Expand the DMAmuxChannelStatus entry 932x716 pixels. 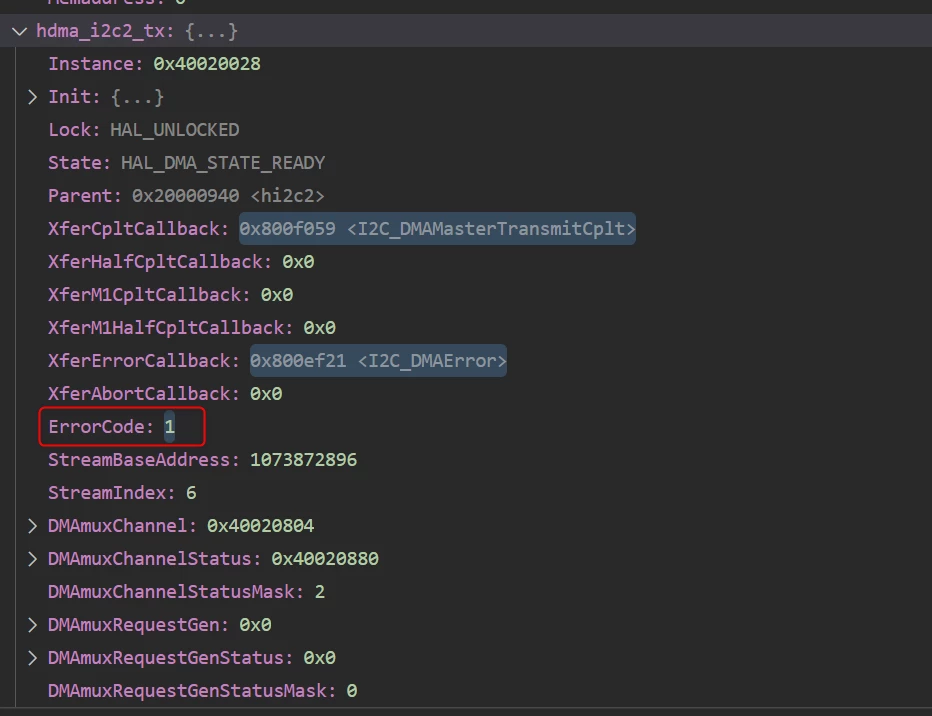click(x=33, y=559)
